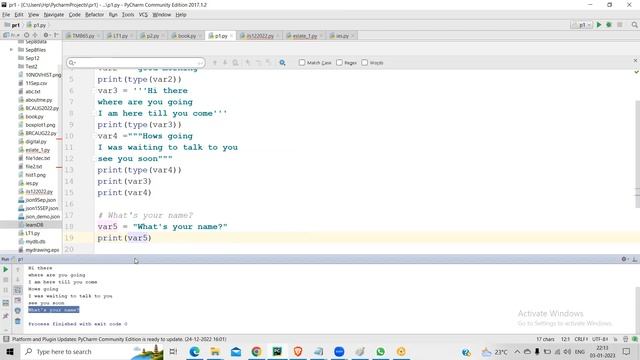Click the pause output icon in Run panel
The image size is (640, 360).
pyautogui.click(x=6, y=290)
